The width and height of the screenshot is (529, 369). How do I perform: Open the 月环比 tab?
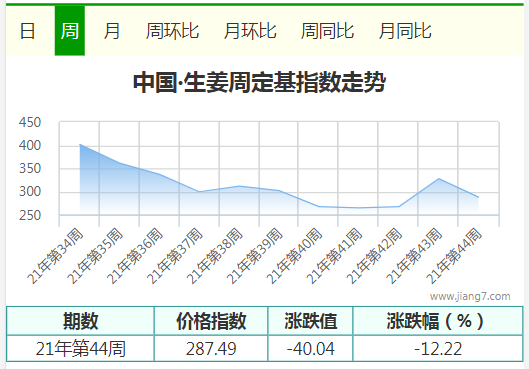click(250, 31)
